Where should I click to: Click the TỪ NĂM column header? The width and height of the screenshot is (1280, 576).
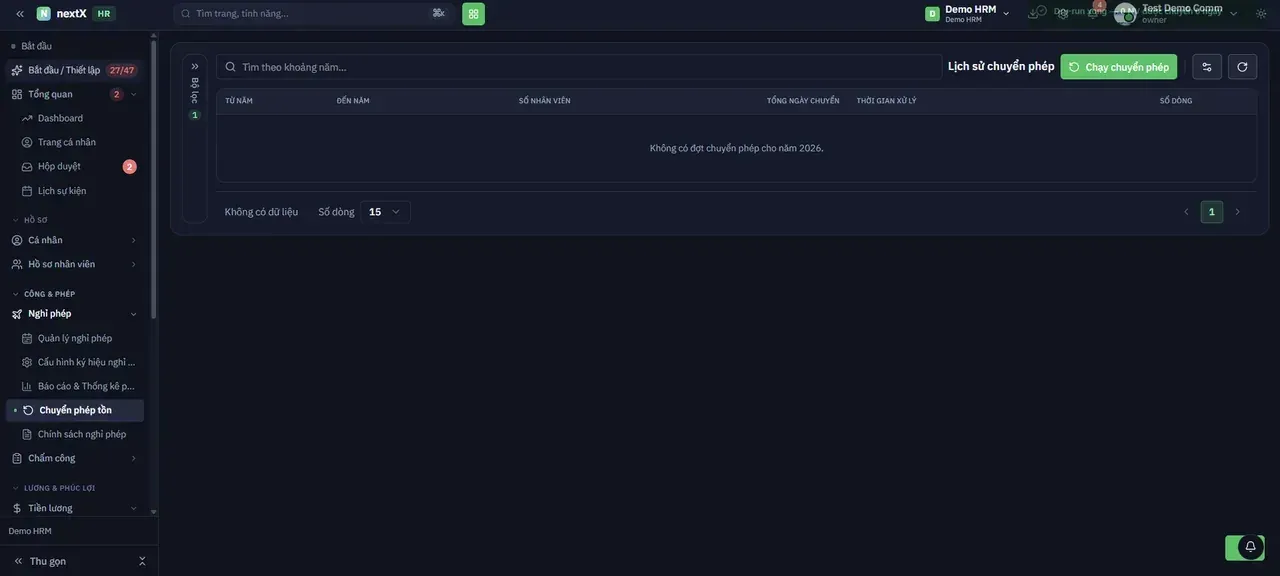239,101
